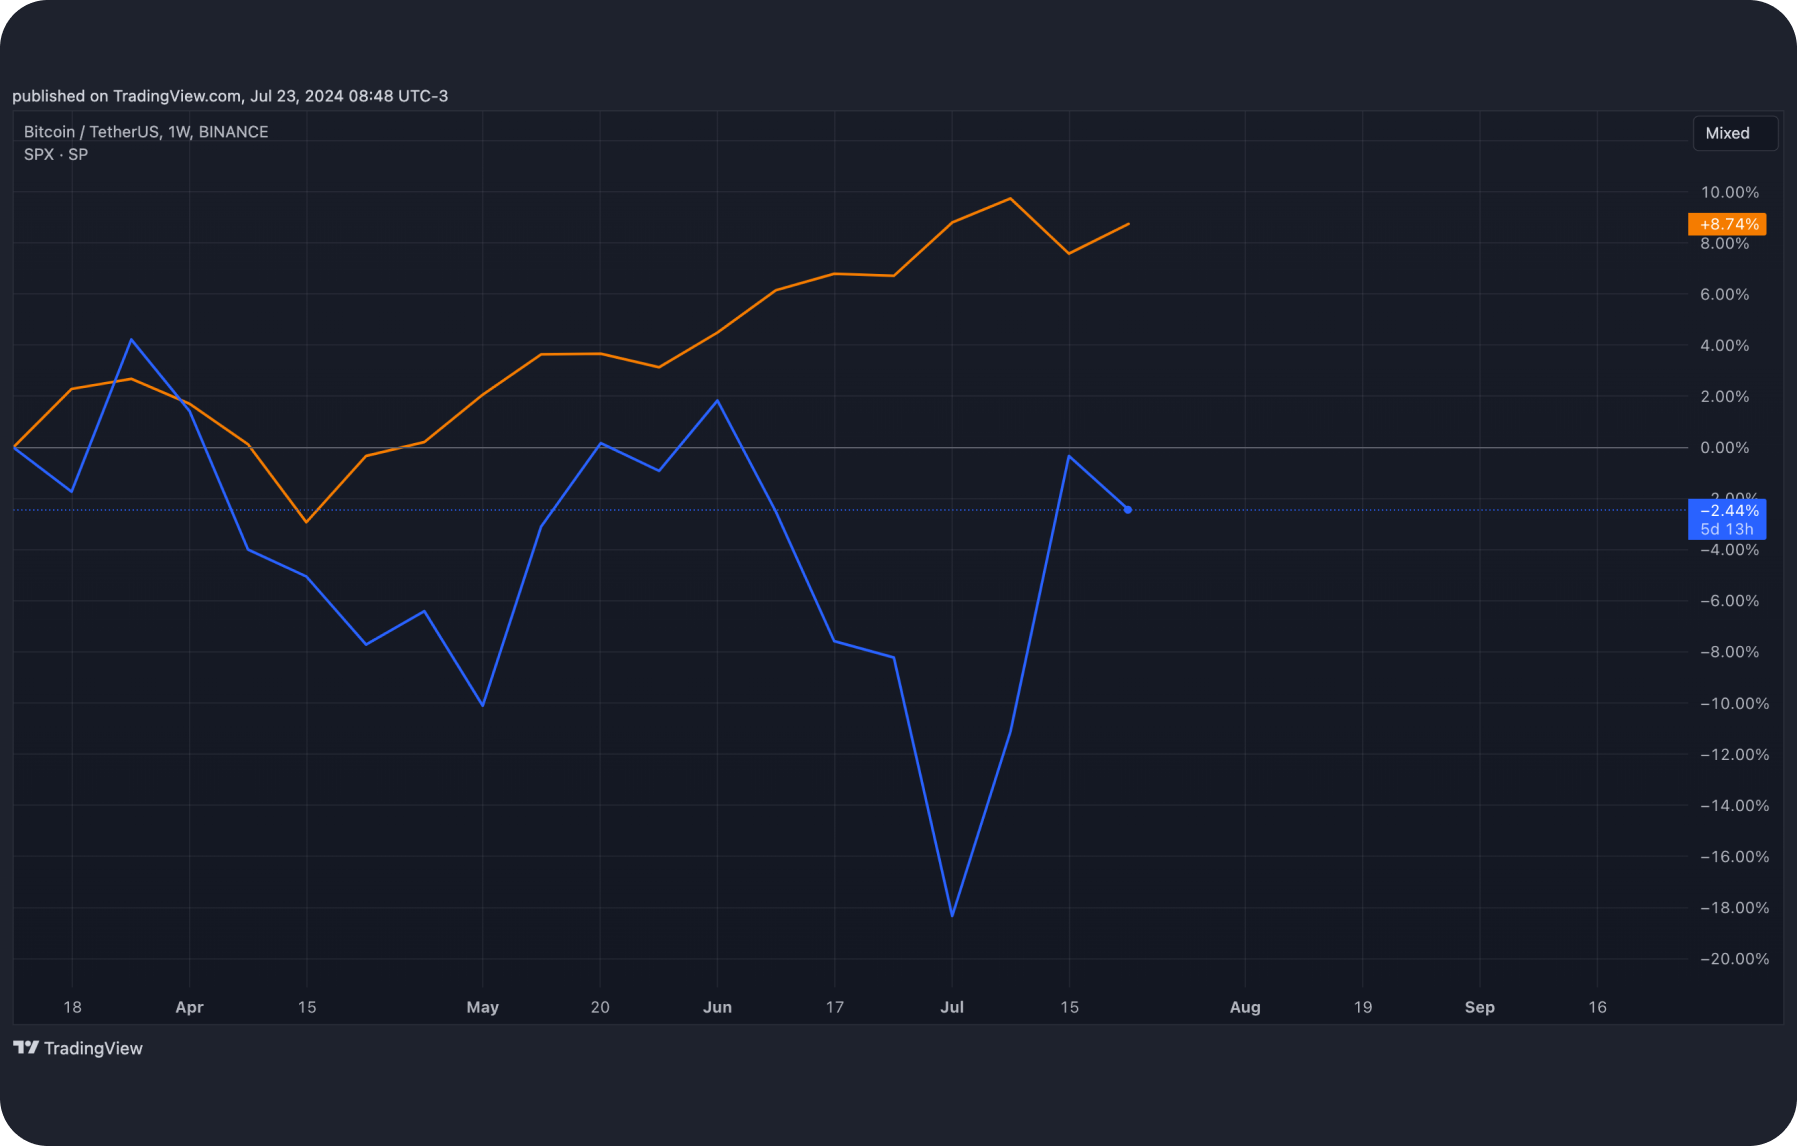
Task: Click the Bitcoin line's lowest point near −18%
Action: 952,915
